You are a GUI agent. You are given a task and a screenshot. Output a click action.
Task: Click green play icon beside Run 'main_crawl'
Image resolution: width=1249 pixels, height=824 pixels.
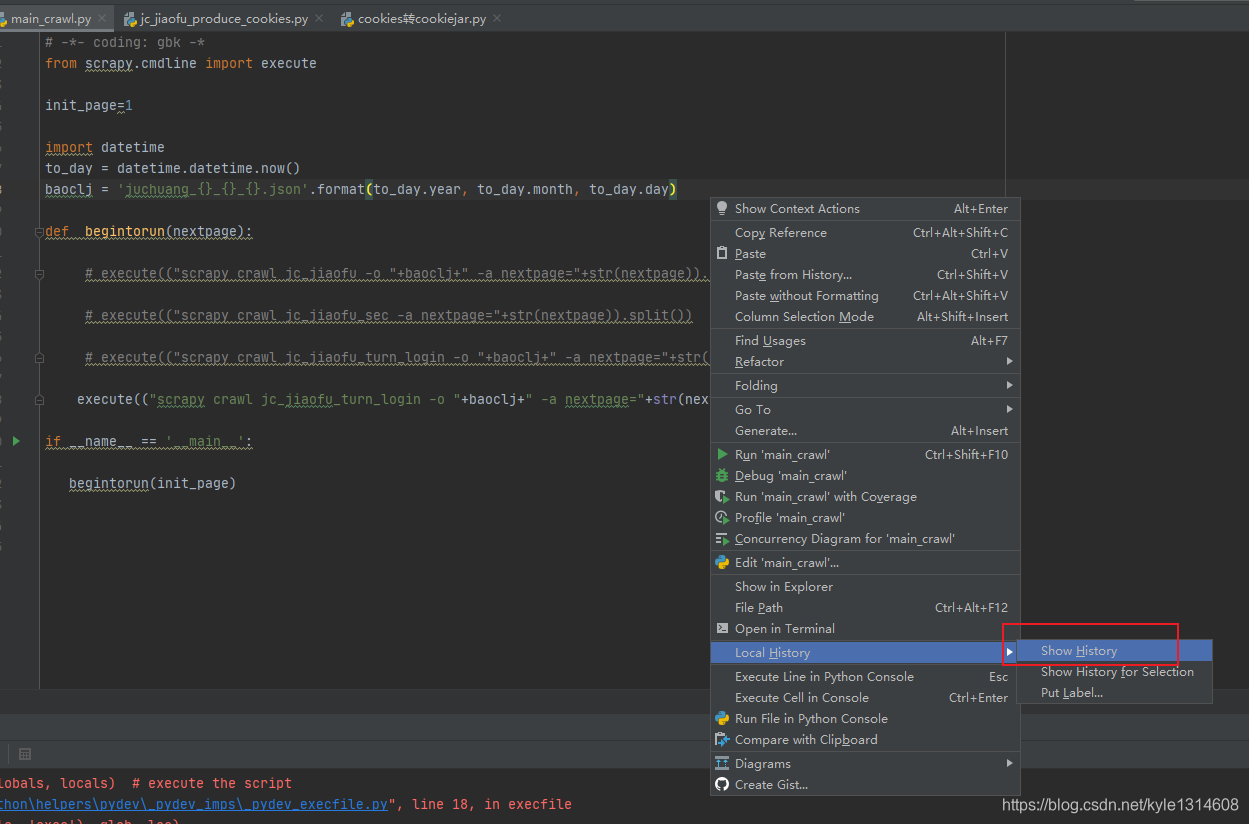click(x=722, y=455)
